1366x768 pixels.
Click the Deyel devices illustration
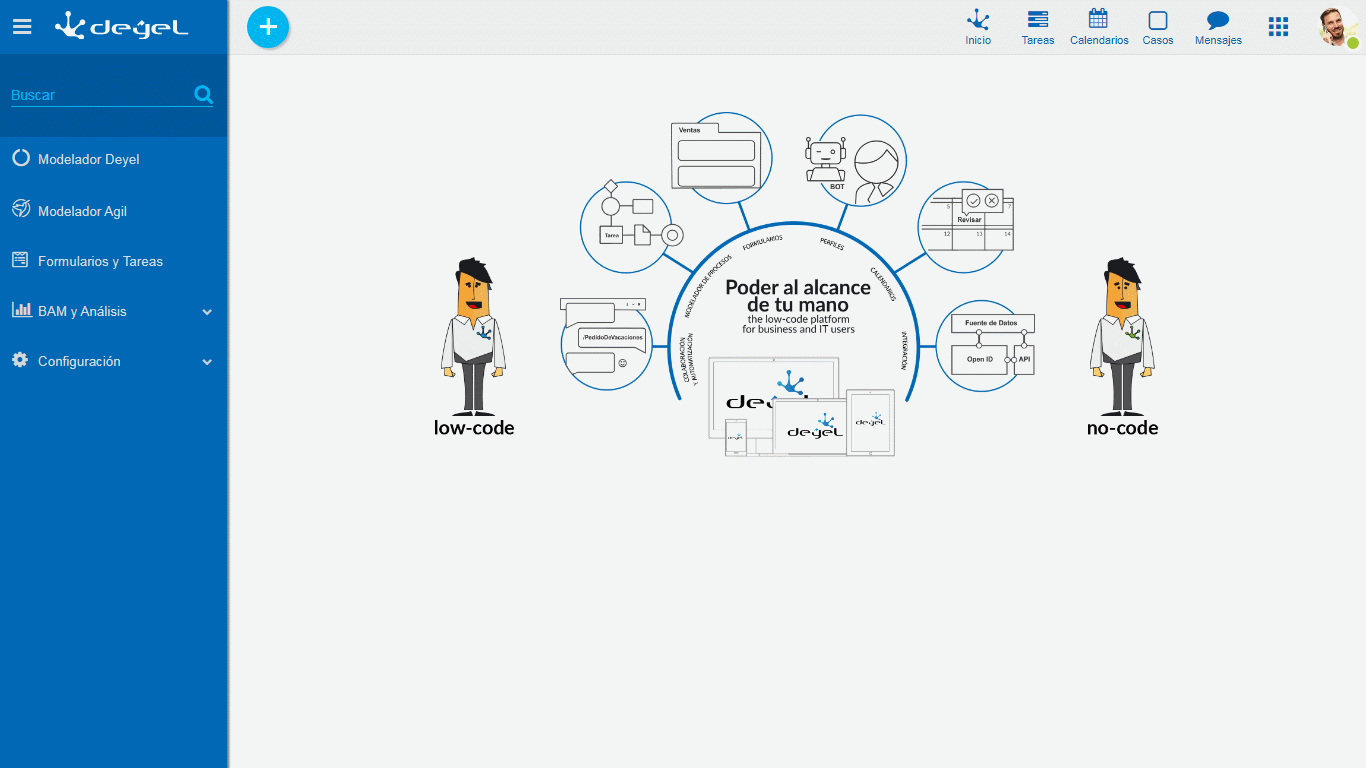[801, 407]
